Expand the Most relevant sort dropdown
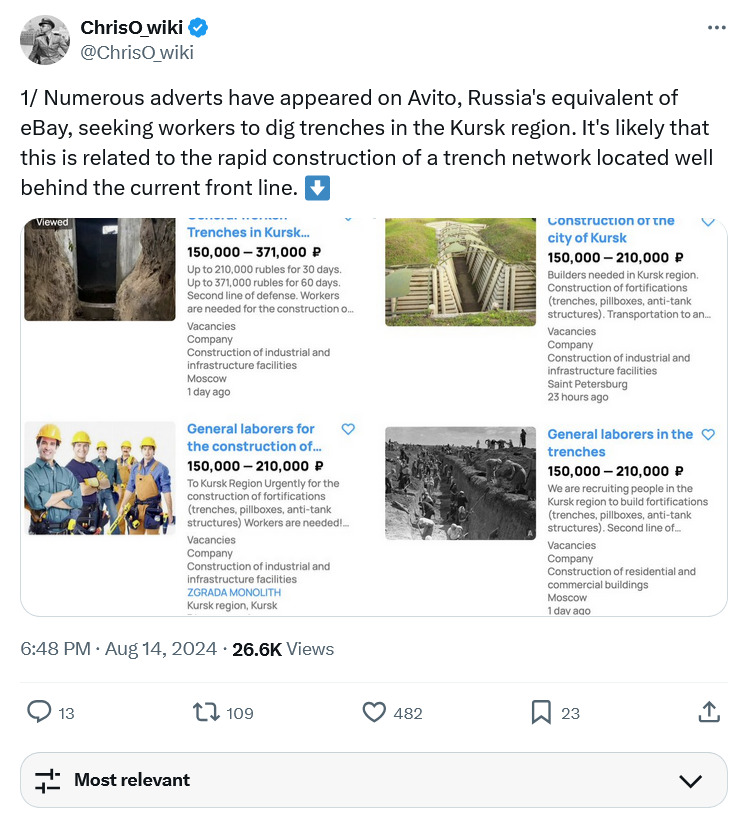The height and width of the screenshot is (818, 748). coord(690,780)
